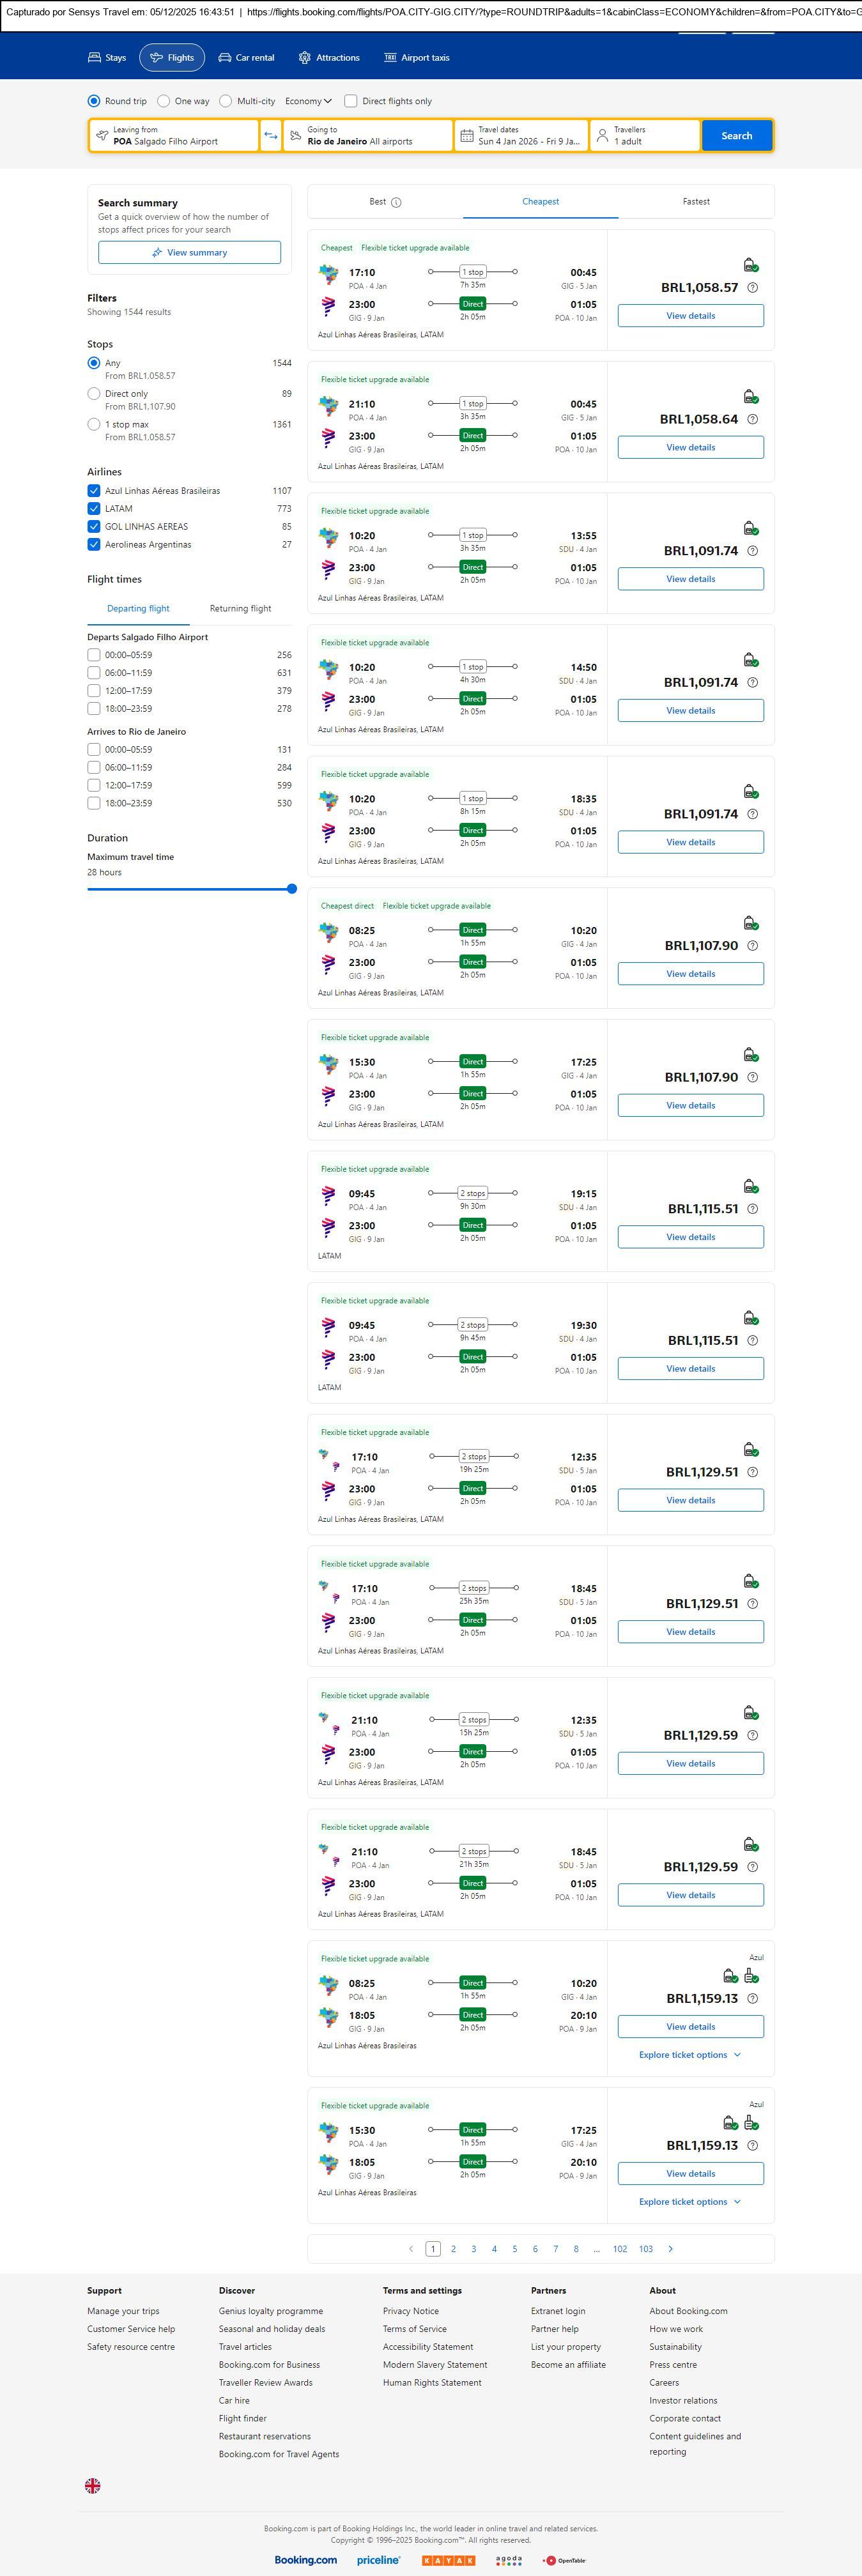Click the blue Search button
This screenshot has height=2576, width=862.
click(736, 135)
